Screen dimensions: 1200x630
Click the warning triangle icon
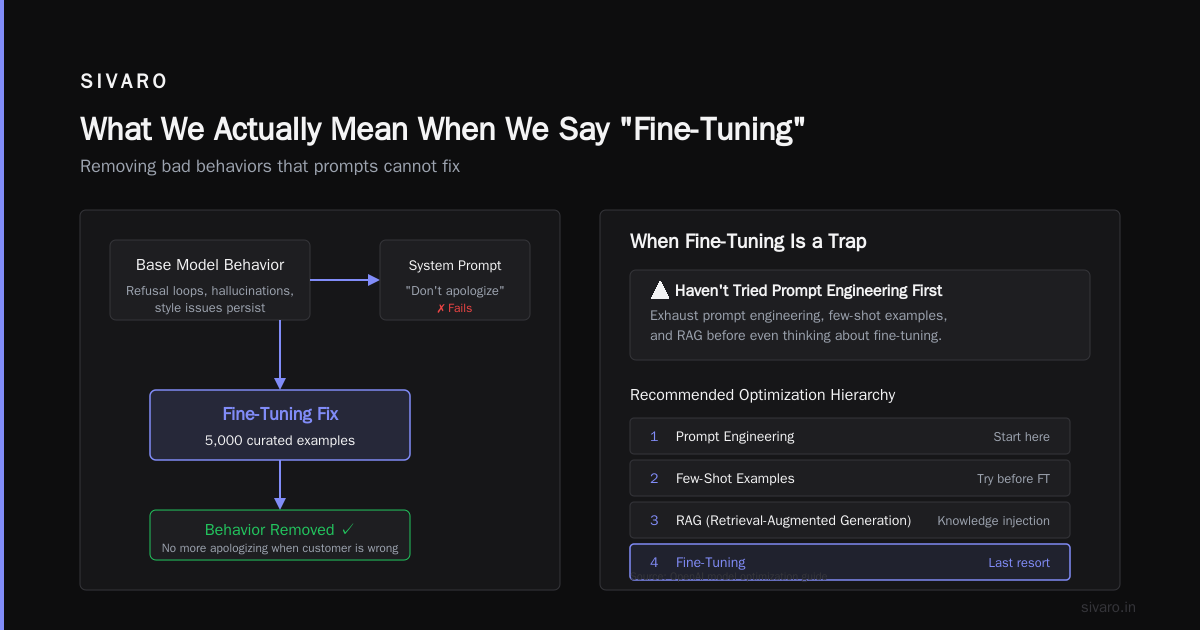coord(660,290)
